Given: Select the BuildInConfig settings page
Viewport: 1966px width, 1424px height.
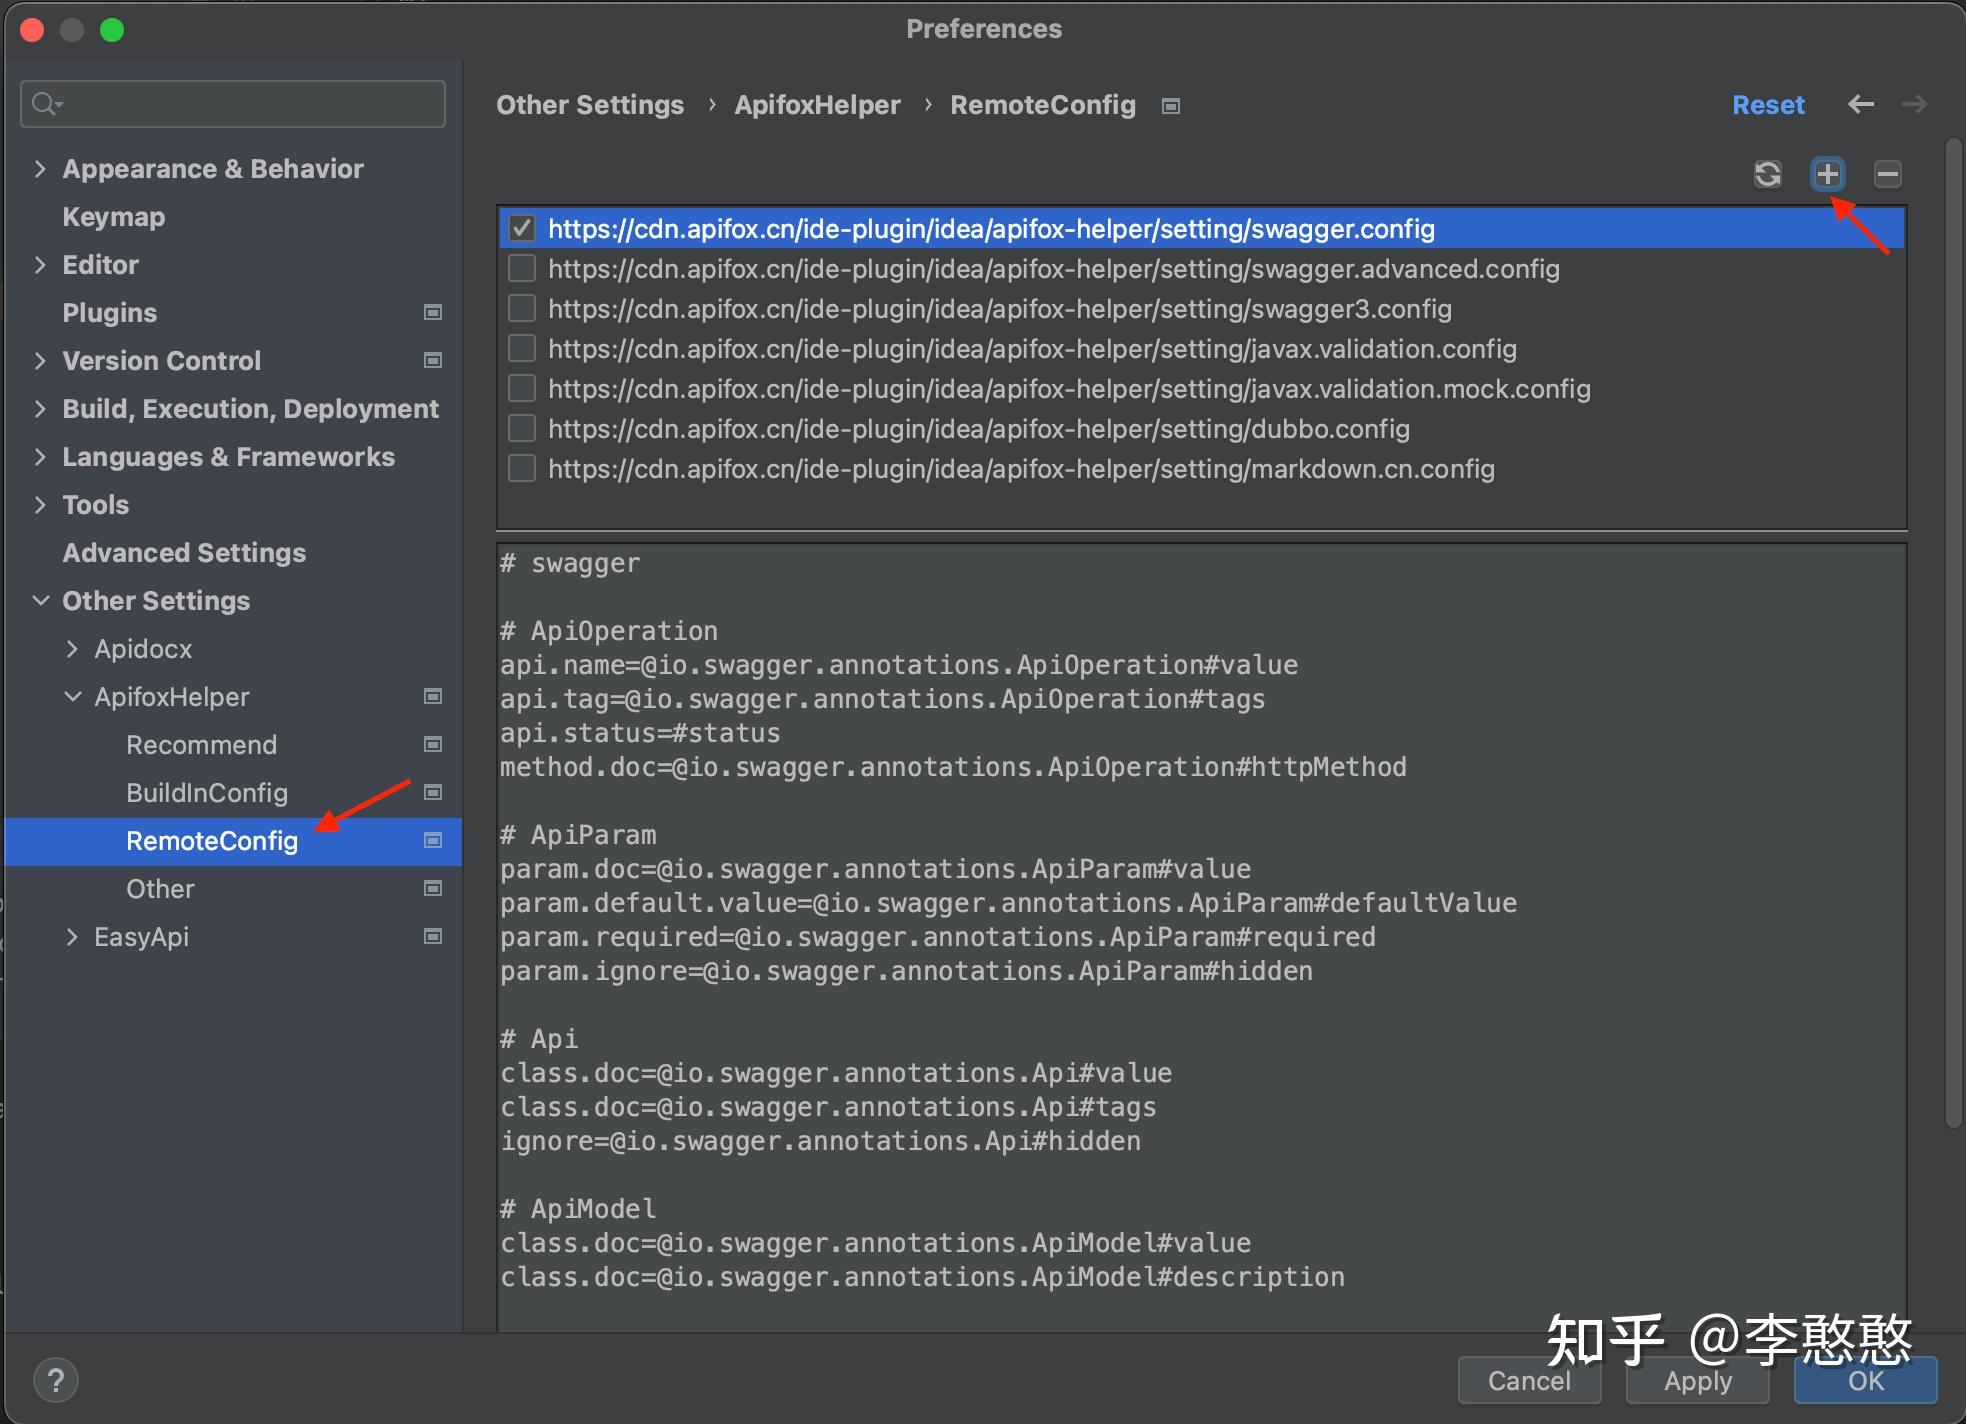Looking at the screenshot, I should pyautogui.click(x=207, y=792).
